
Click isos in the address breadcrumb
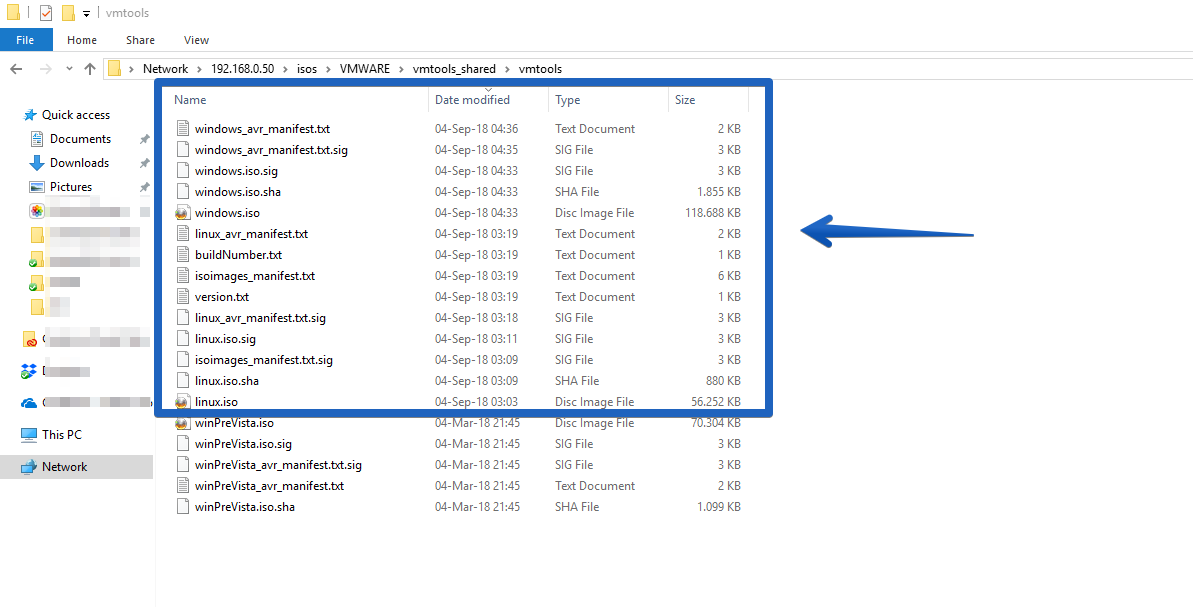point(307,68)
